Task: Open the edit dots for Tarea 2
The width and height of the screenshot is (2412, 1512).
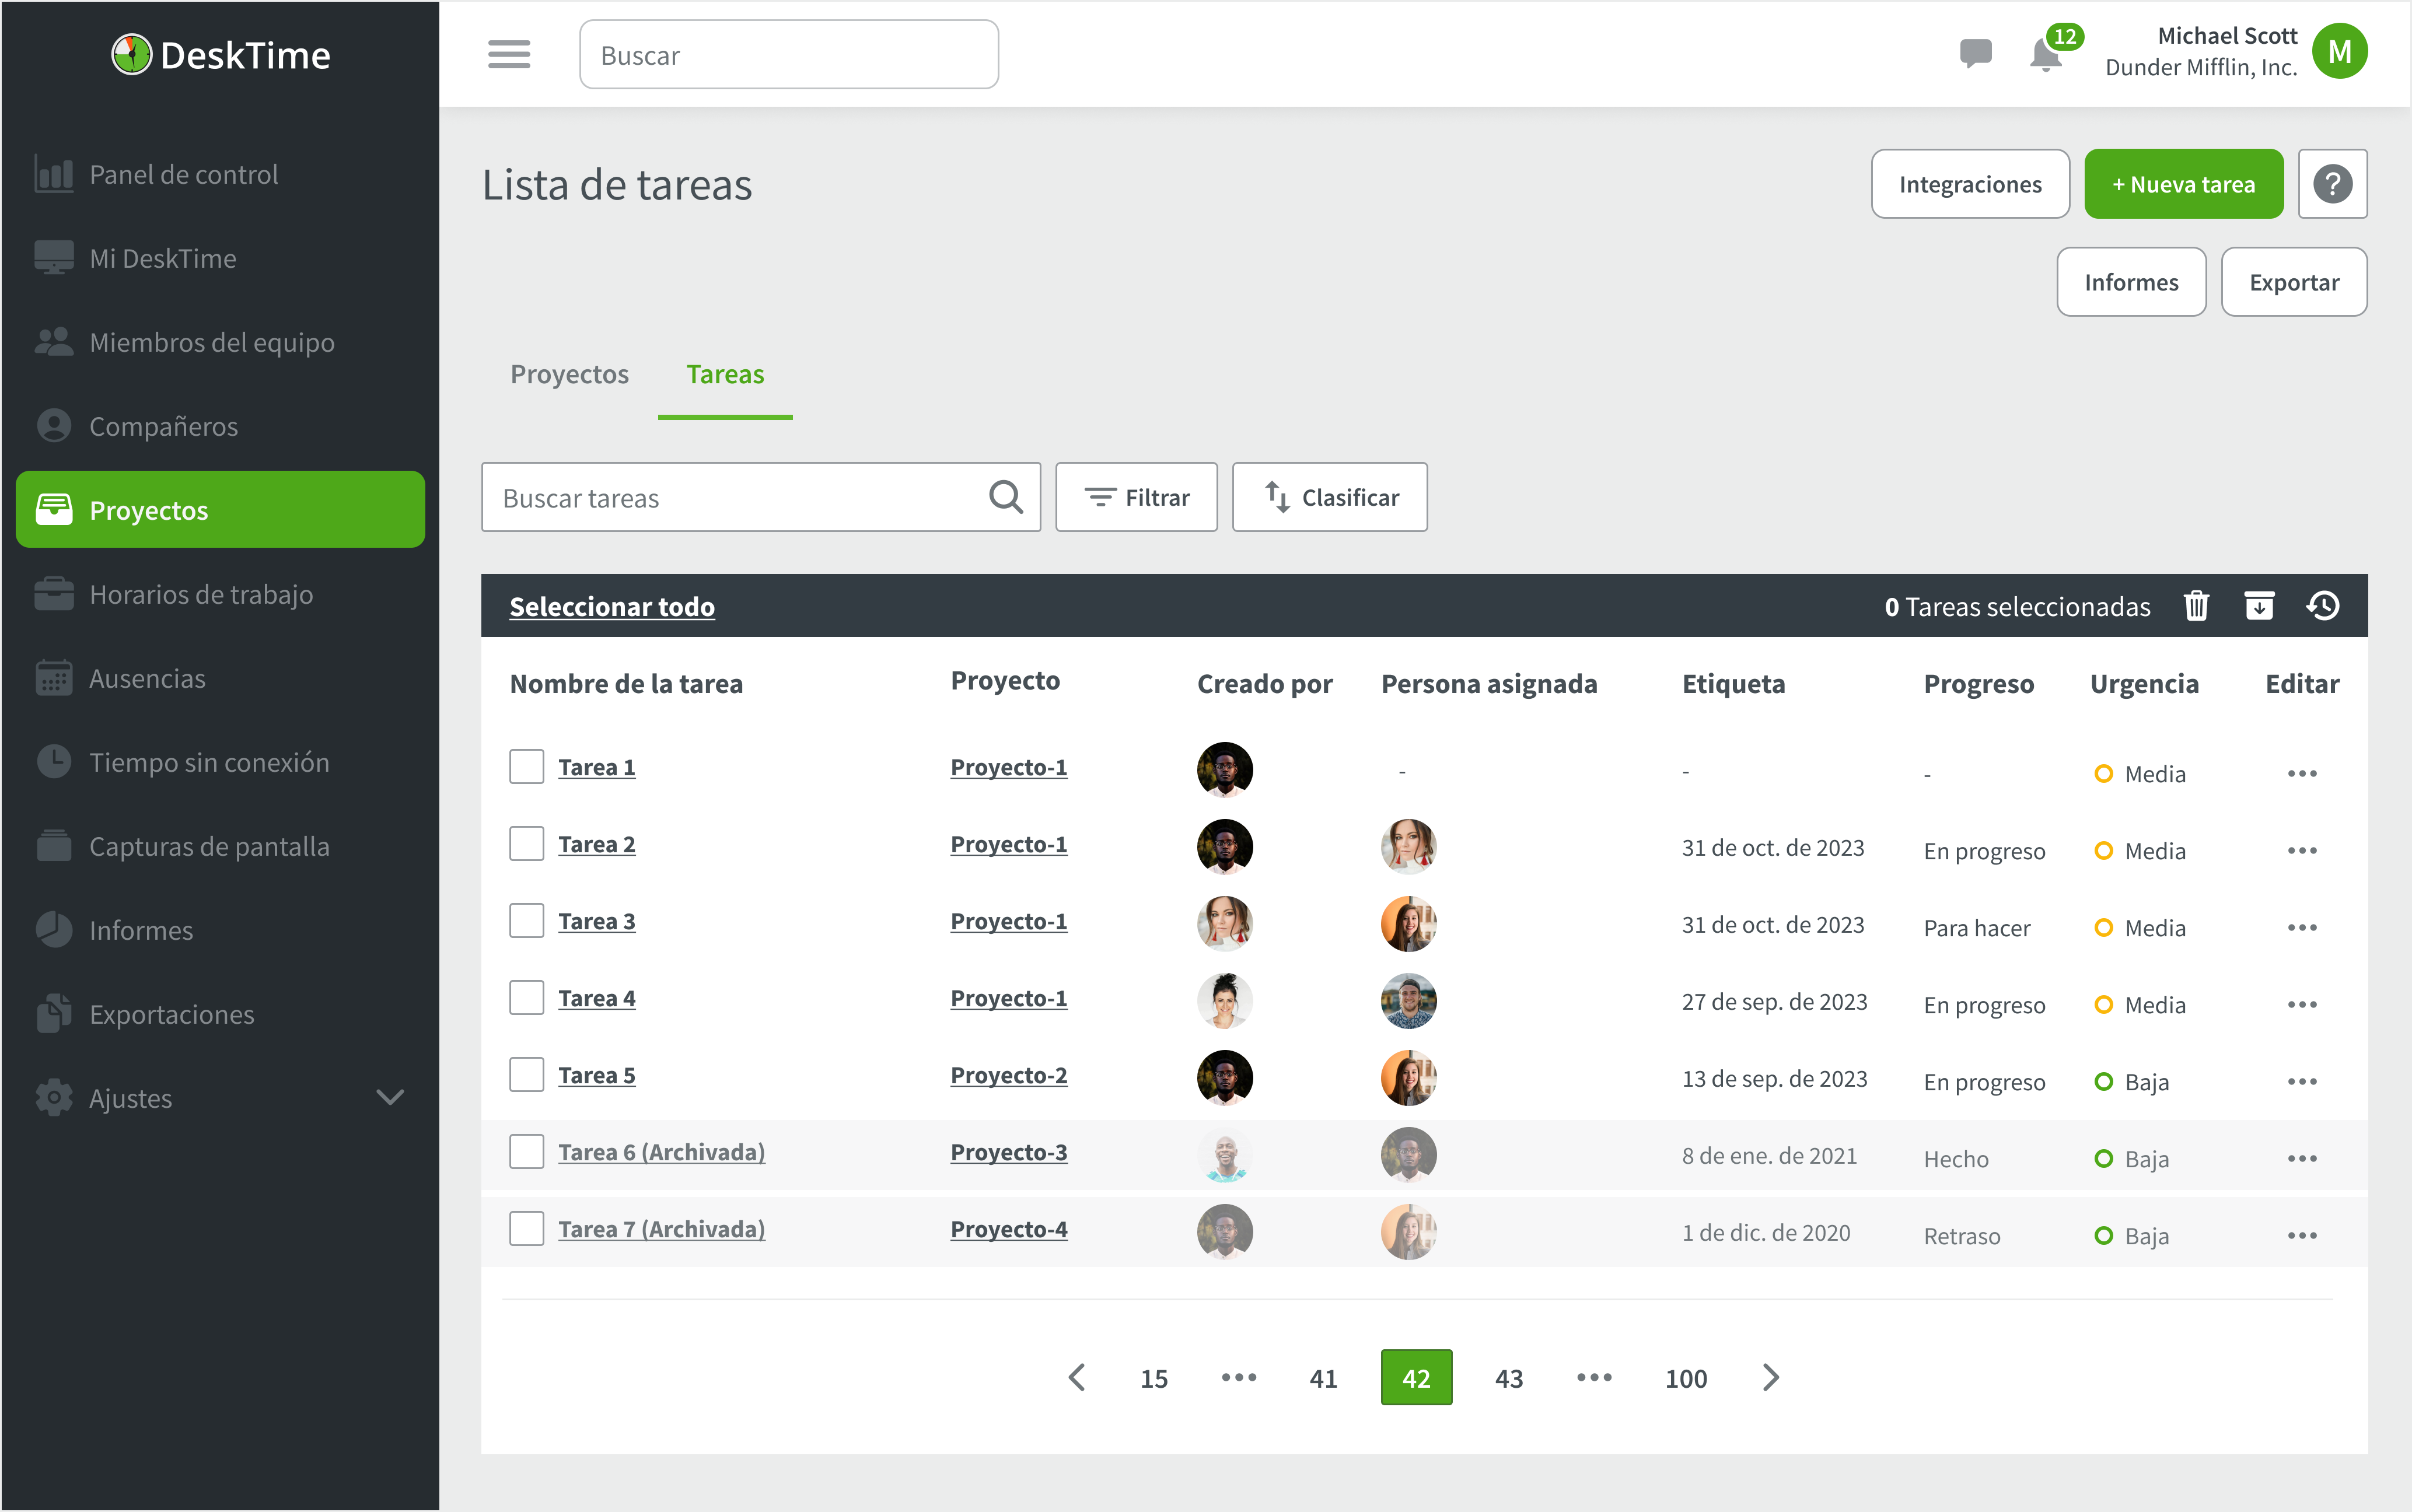Action: click(2301, 850)
